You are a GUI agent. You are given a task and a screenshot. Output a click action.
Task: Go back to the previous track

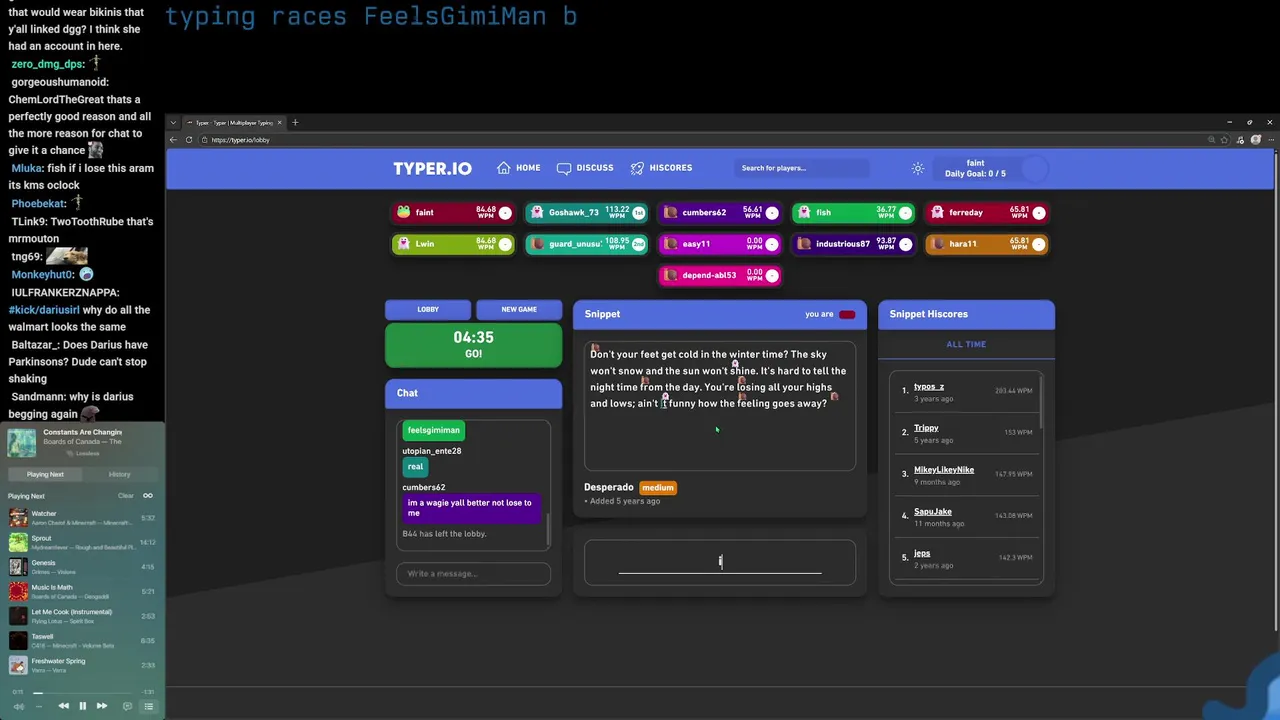tap(63, 706)
